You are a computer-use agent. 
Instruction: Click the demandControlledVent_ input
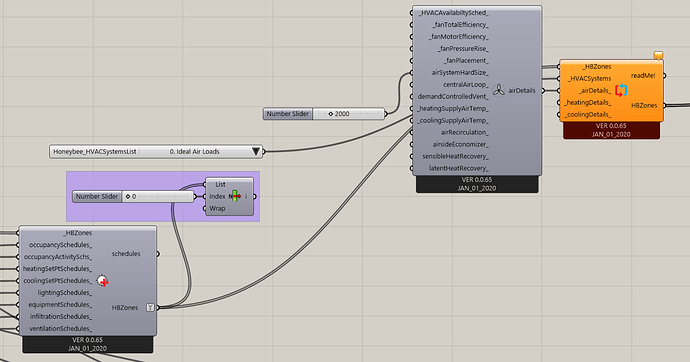(453, 96)
